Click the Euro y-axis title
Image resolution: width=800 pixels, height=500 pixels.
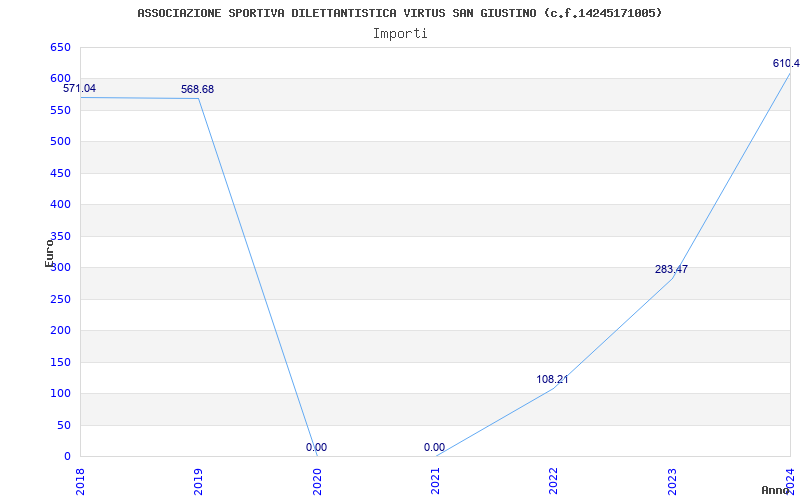[x=49, y=253]
